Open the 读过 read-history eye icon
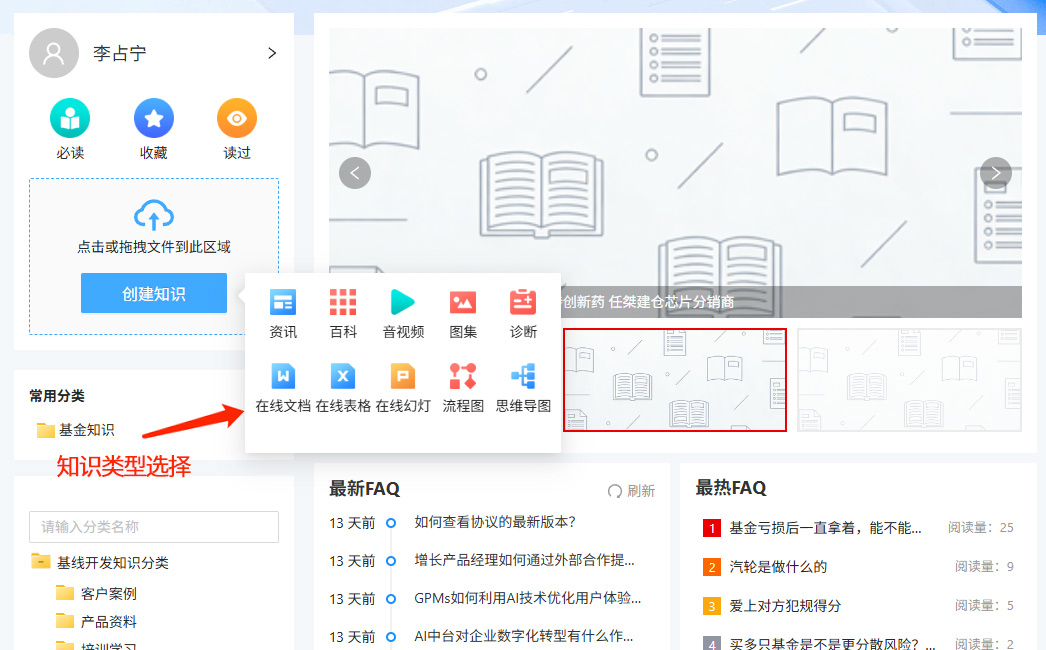The height and width of the screenshot is (650, 1046). 237,119
